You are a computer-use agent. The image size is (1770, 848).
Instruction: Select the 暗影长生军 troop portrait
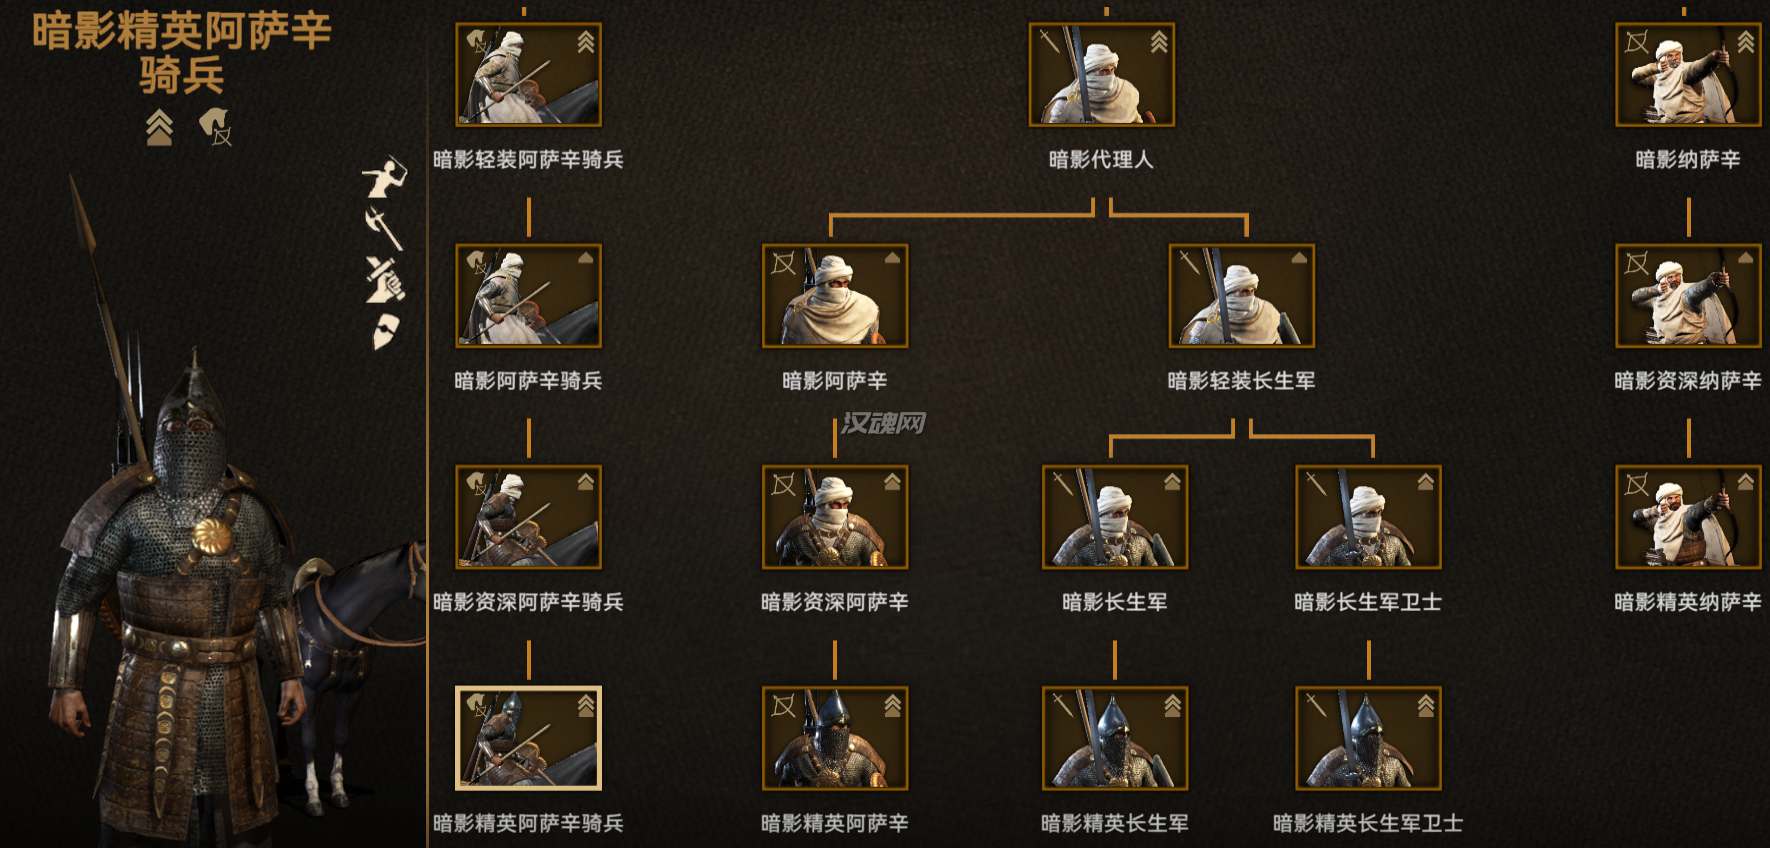pos(1115,517)
